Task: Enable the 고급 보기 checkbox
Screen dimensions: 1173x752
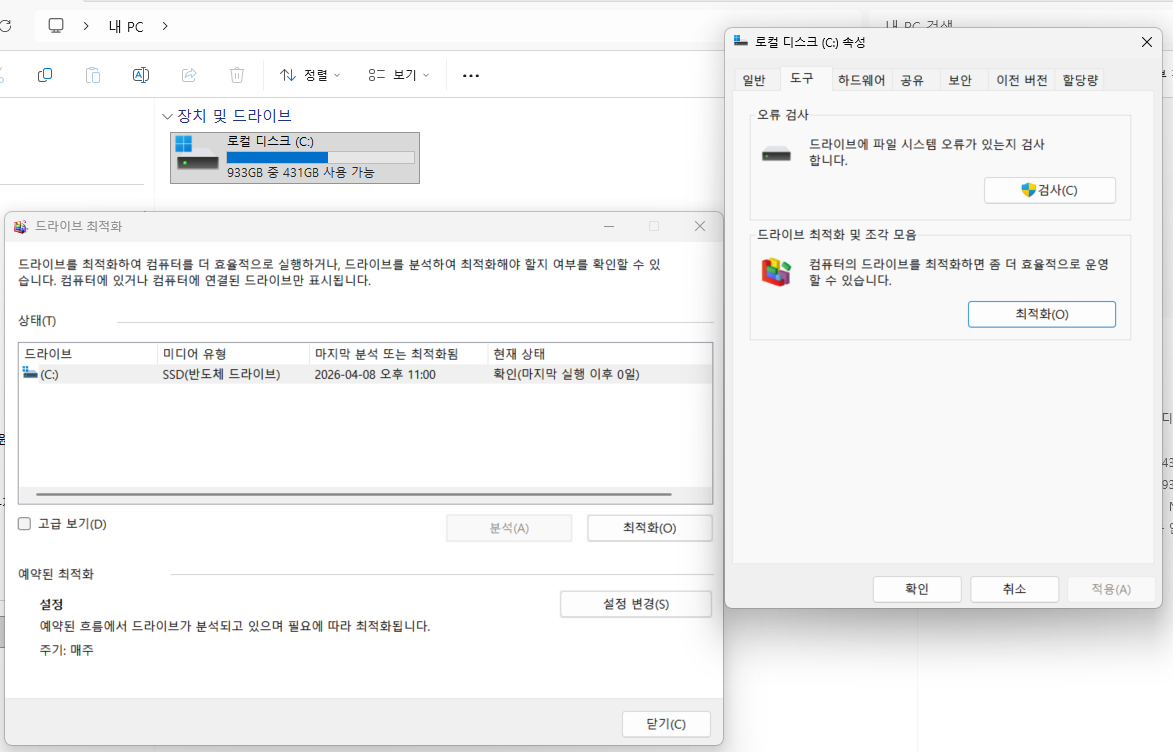Action: [x=24, y=523]
